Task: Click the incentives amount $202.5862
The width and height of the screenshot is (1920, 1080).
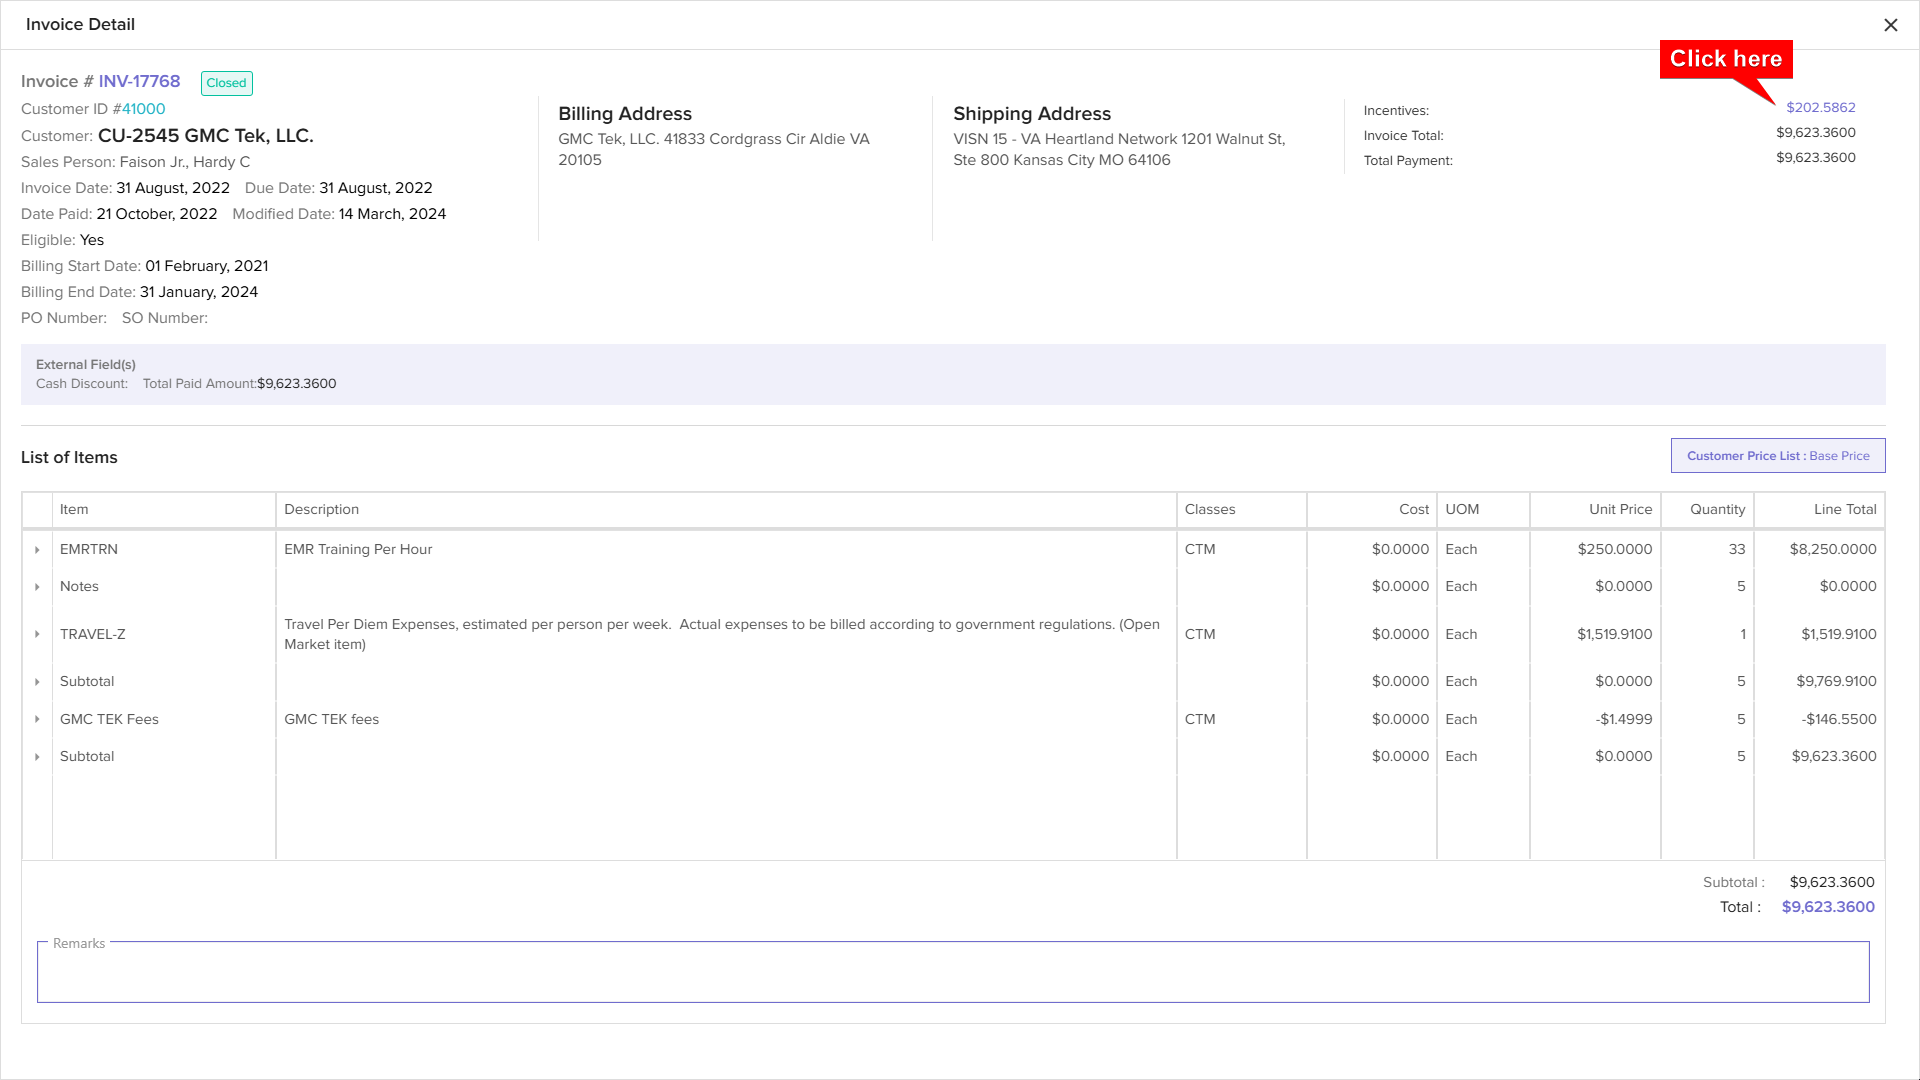Action: tap(1820, 107)
